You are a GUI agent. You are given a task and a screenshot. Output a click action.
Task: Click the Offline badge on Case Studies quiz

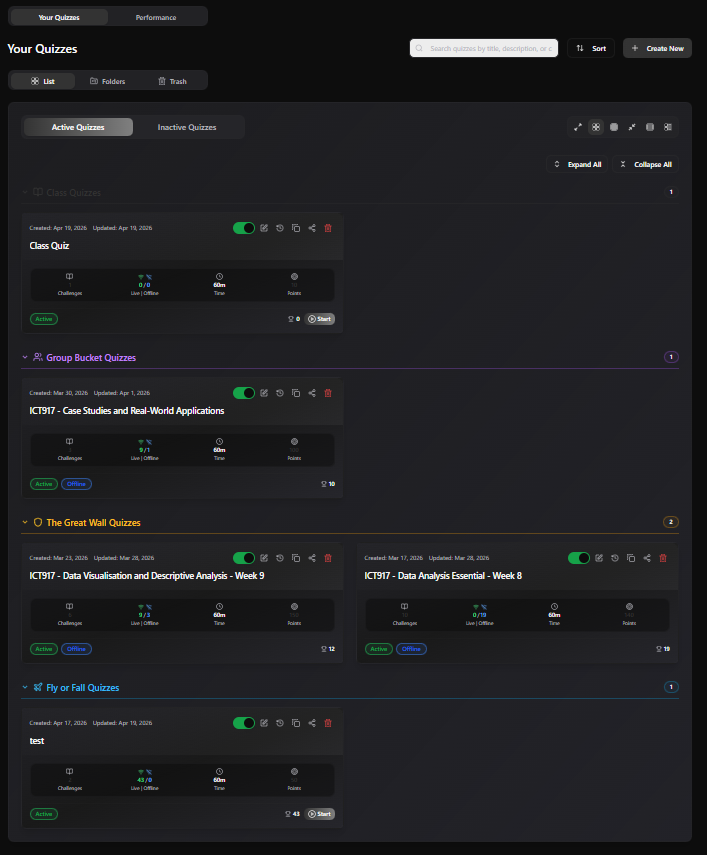[76, 484]
